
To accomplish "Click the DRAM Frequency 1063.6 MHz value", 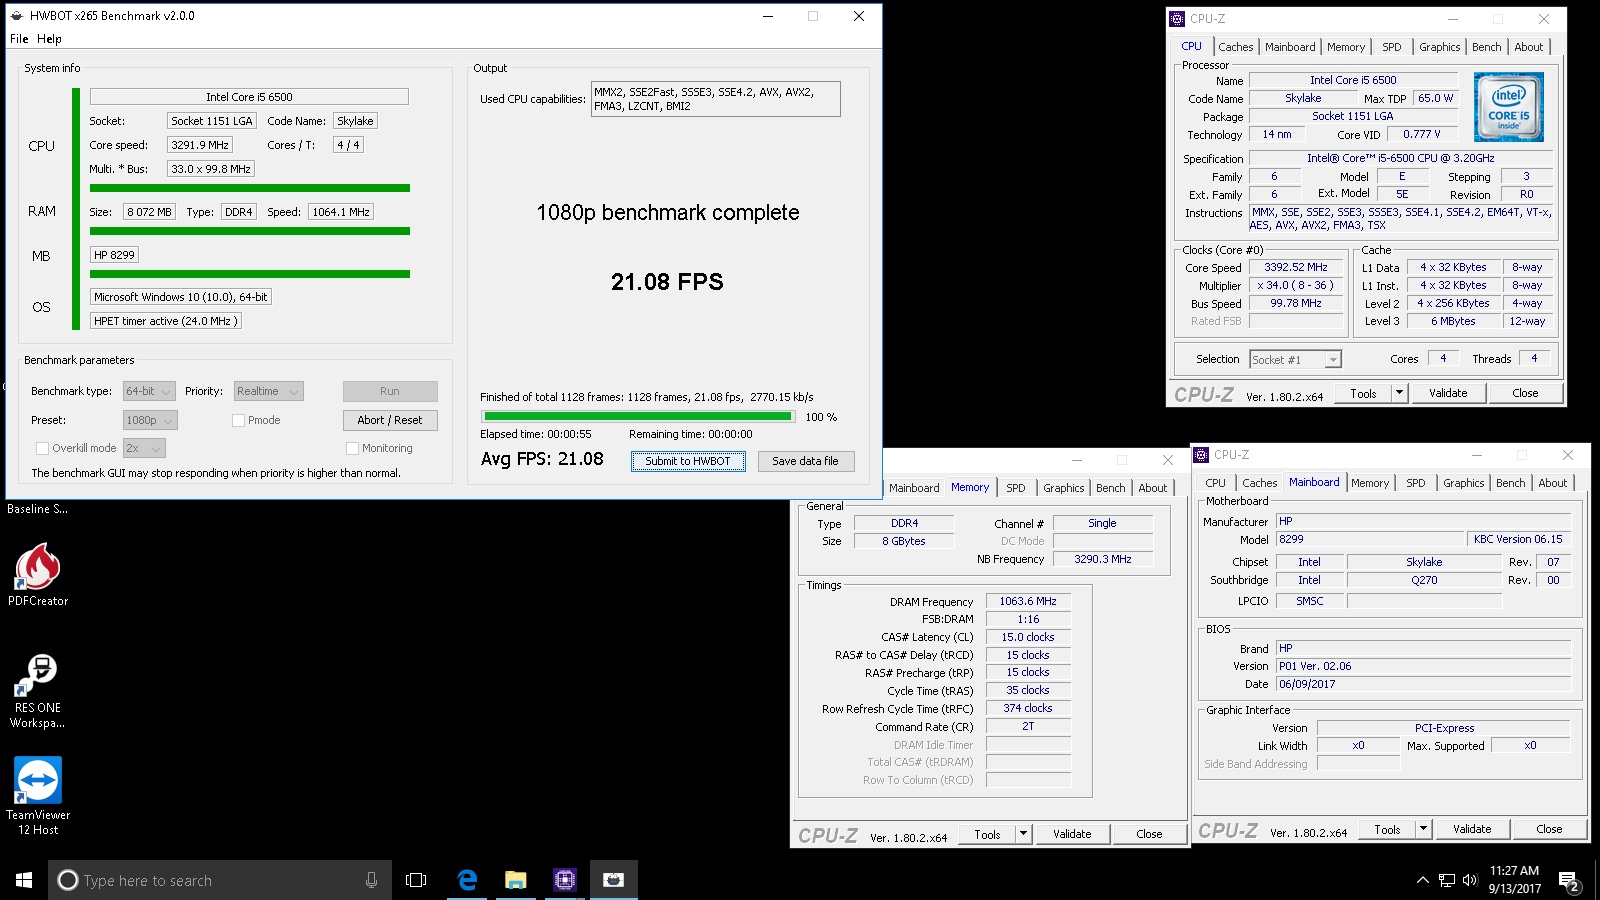I will click(1028, 602).
